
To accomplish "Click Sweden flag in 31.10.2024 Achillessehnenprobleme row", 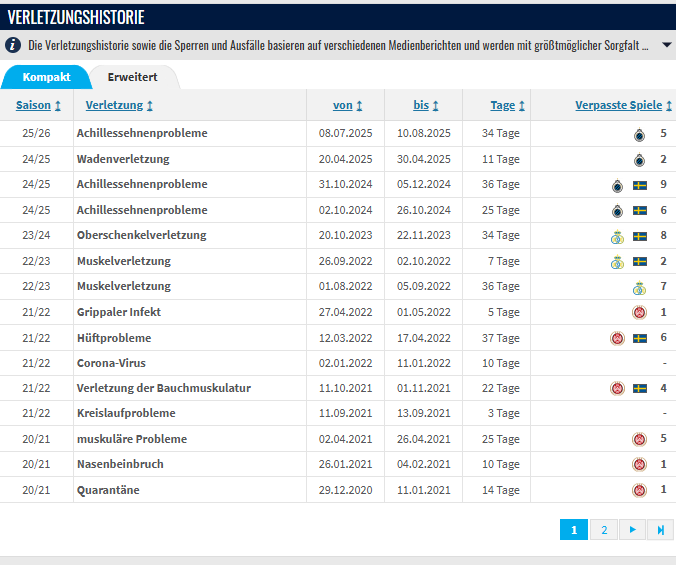I will [640, 186].
